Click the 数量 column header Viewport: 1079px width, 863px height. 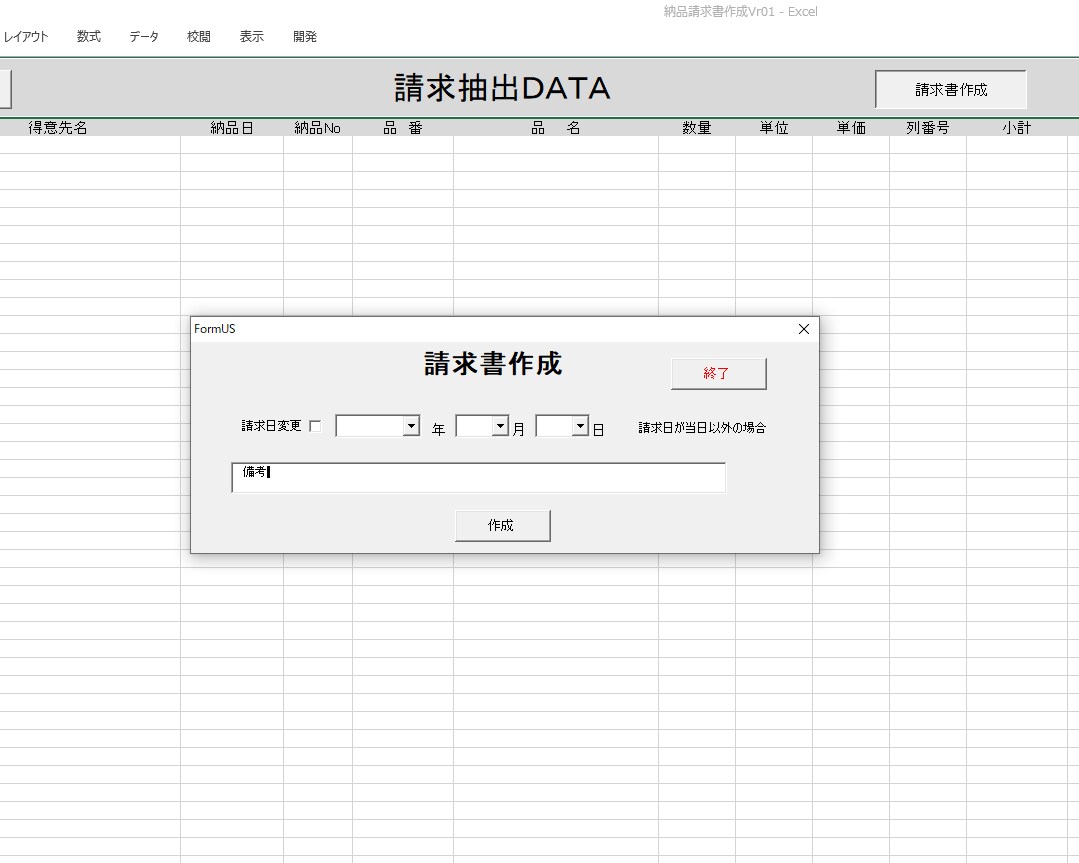click(x=696, y=128)
